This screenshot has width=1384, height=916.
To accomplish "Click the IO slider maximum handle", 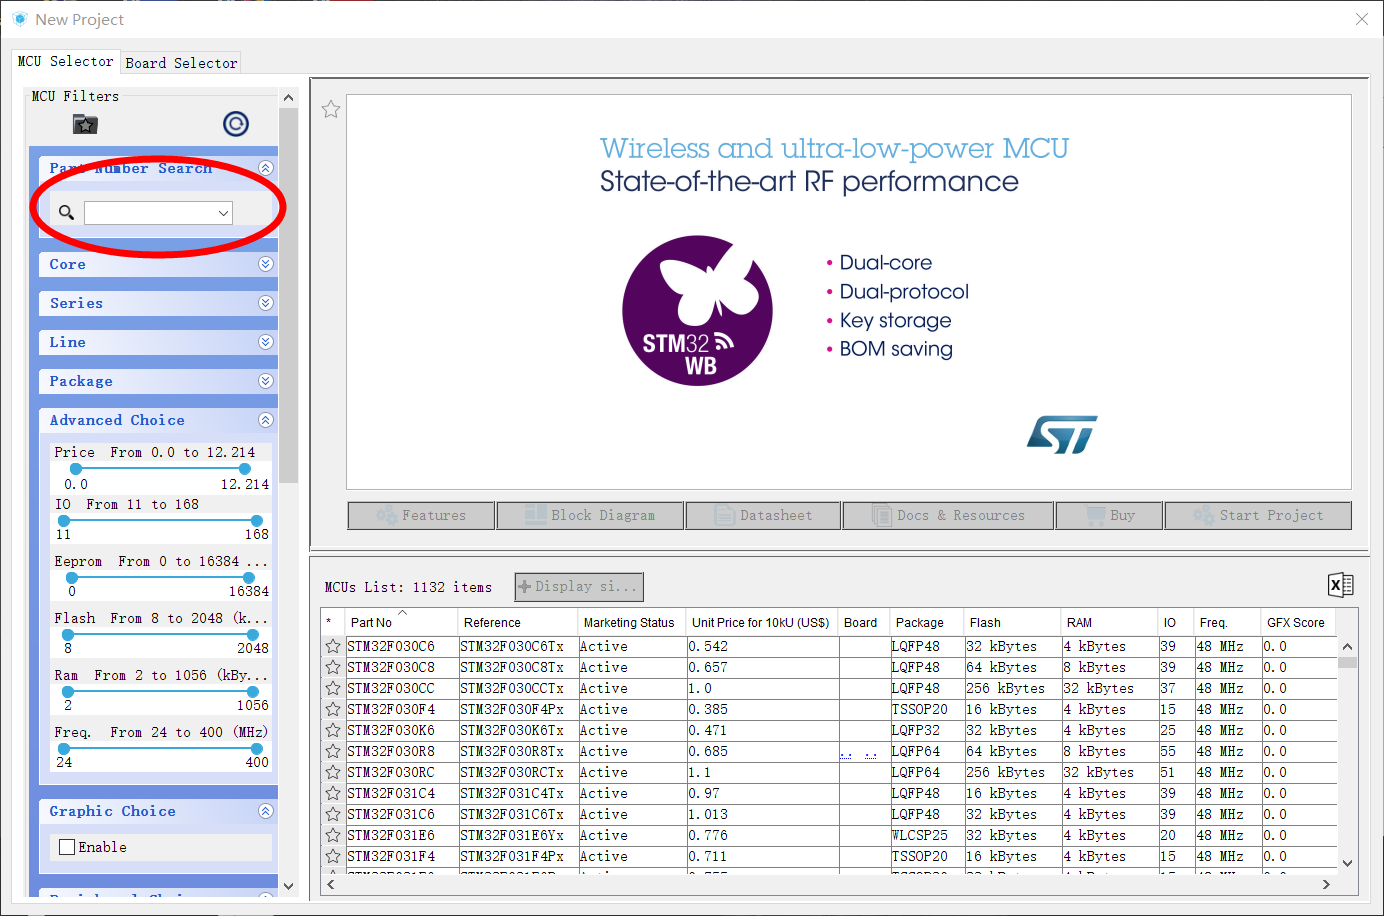I will click(x=257, y=520).
